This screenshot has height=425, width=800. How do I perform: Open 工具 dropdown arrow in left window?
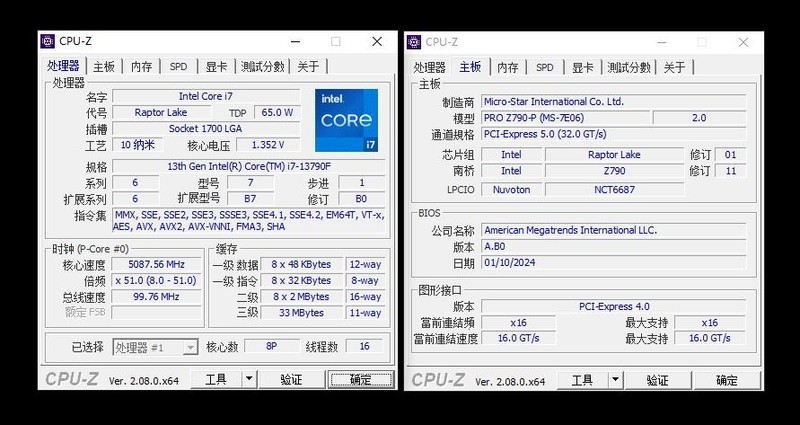(x=249, y=380)
